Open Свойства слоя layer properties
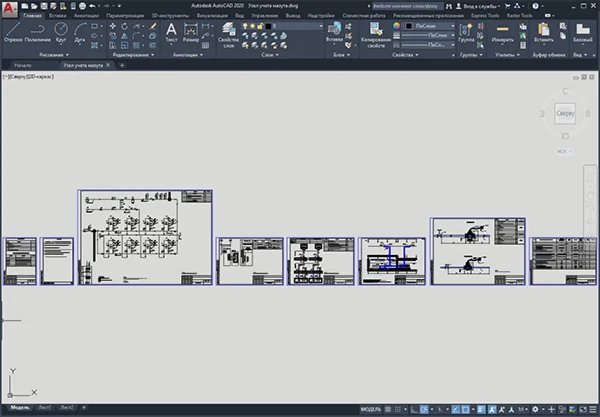Image resolution: width=600 pixels, height=417 pixels. pos(228,35)
